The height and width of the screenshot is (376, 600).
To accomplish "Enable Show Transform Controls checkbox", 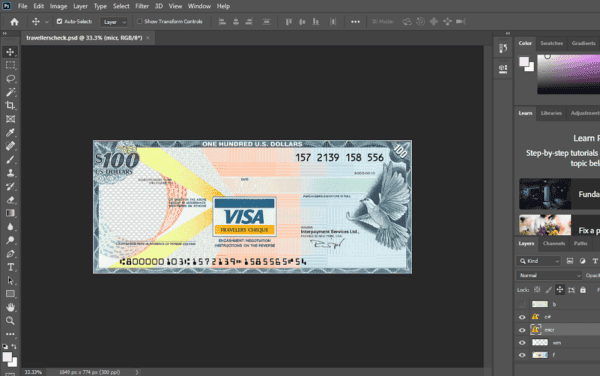I will pyautogui.click(x=140, y=21).
